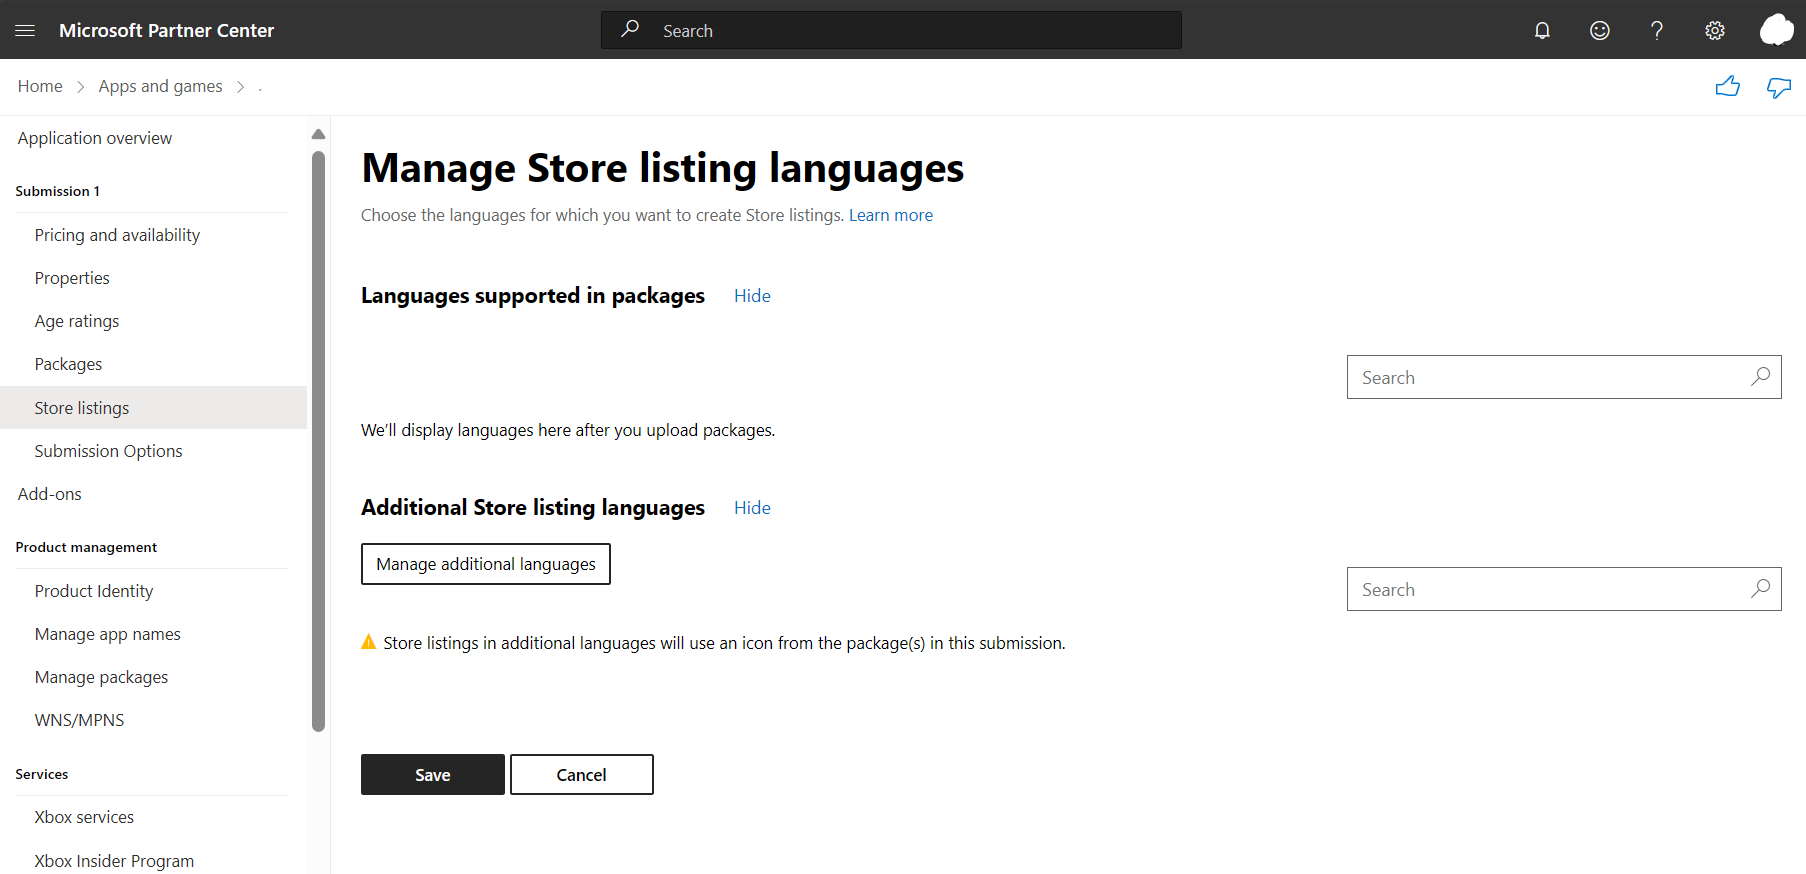1806x874 pixels.
Task: Click search icon in packages languages search
Action: [x=1760, y=377]
